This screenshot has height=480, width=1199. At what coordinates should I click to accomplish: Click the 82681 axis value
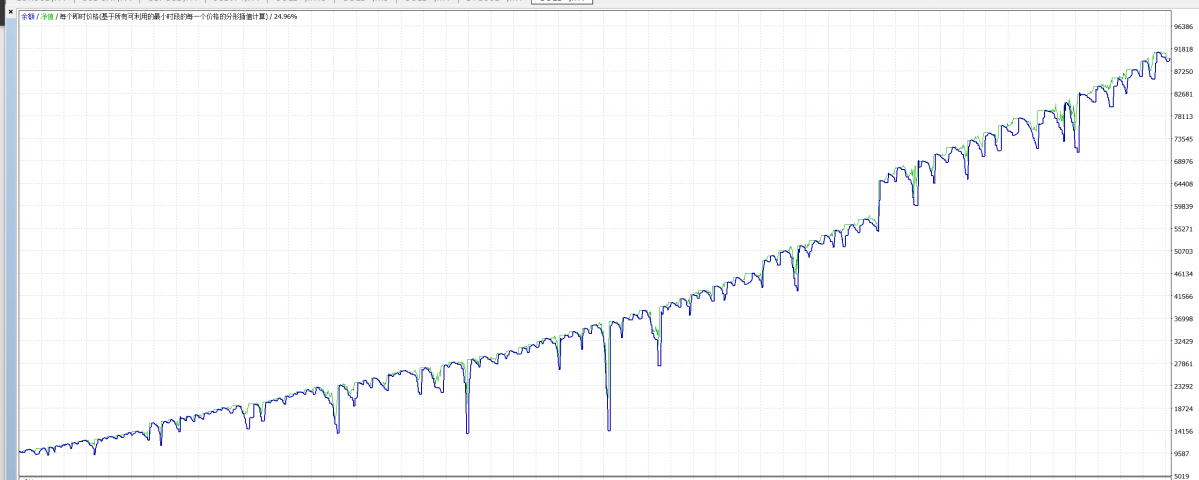(x=1183, y=94)
